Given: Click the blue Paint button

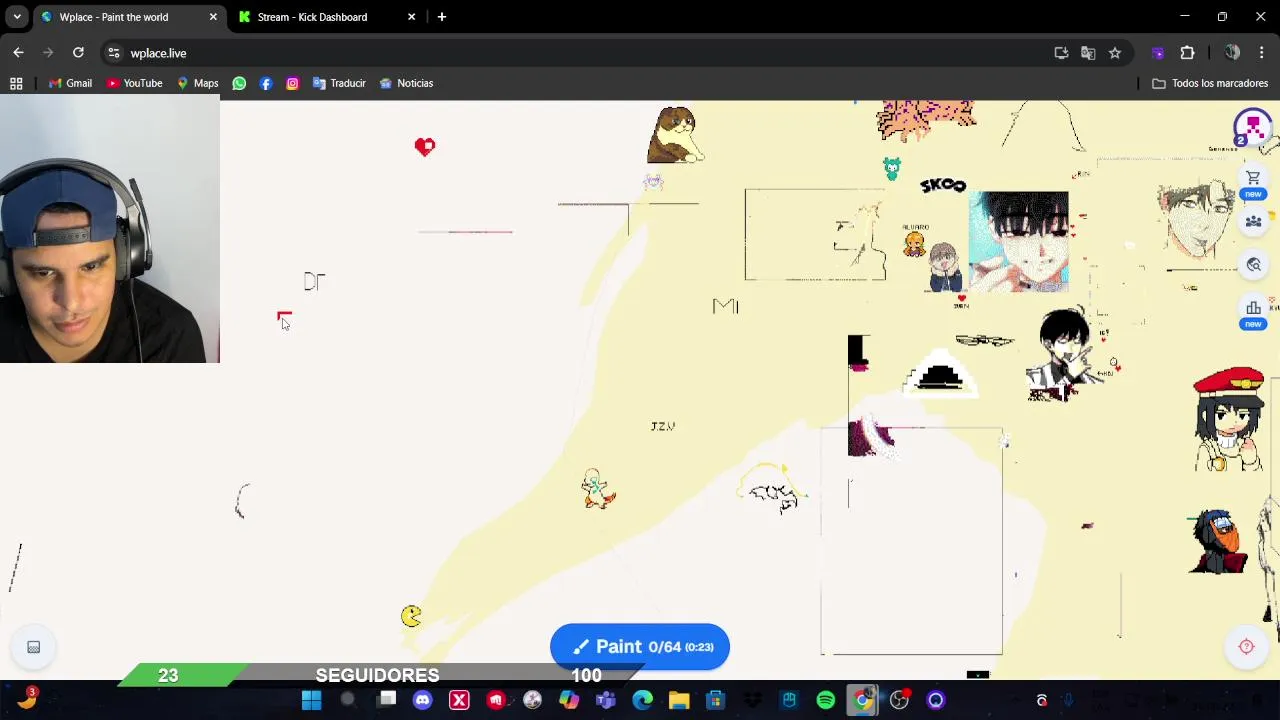Looking at the screenshot, I should 640,647.
